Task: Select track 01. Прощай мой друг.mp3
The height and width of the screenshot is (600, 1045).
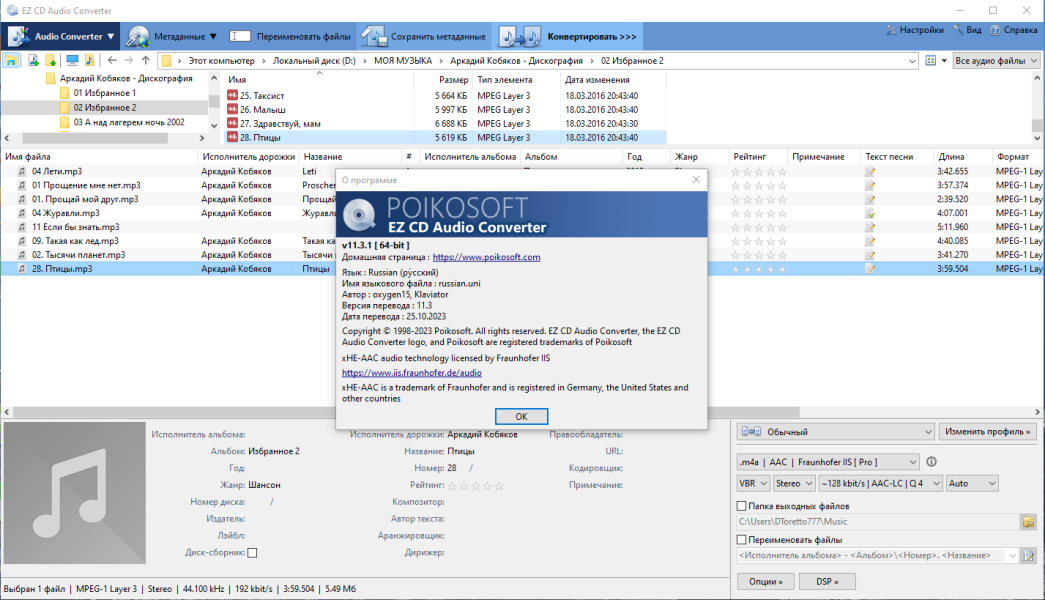Action: pyautogui.click(x=85, y=199)
